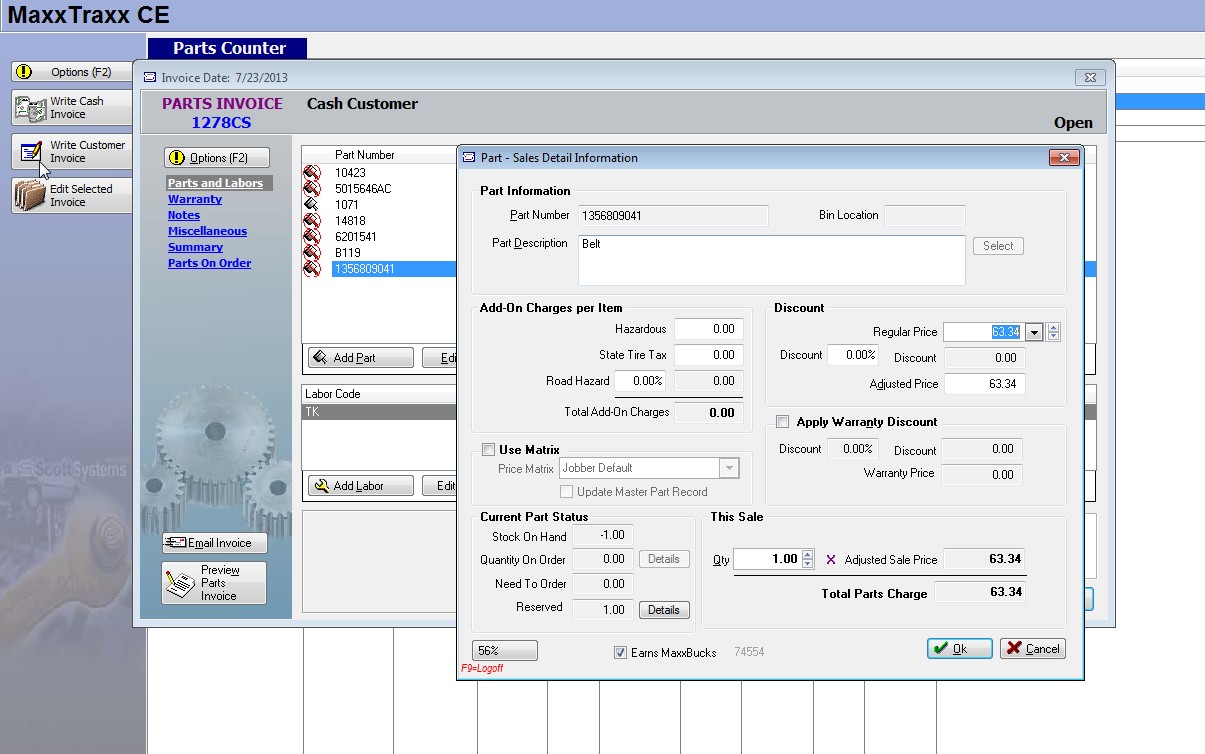Open the Parts On Order link
Viewport: 1205px width, 754px height.
[x=209, y=263]
